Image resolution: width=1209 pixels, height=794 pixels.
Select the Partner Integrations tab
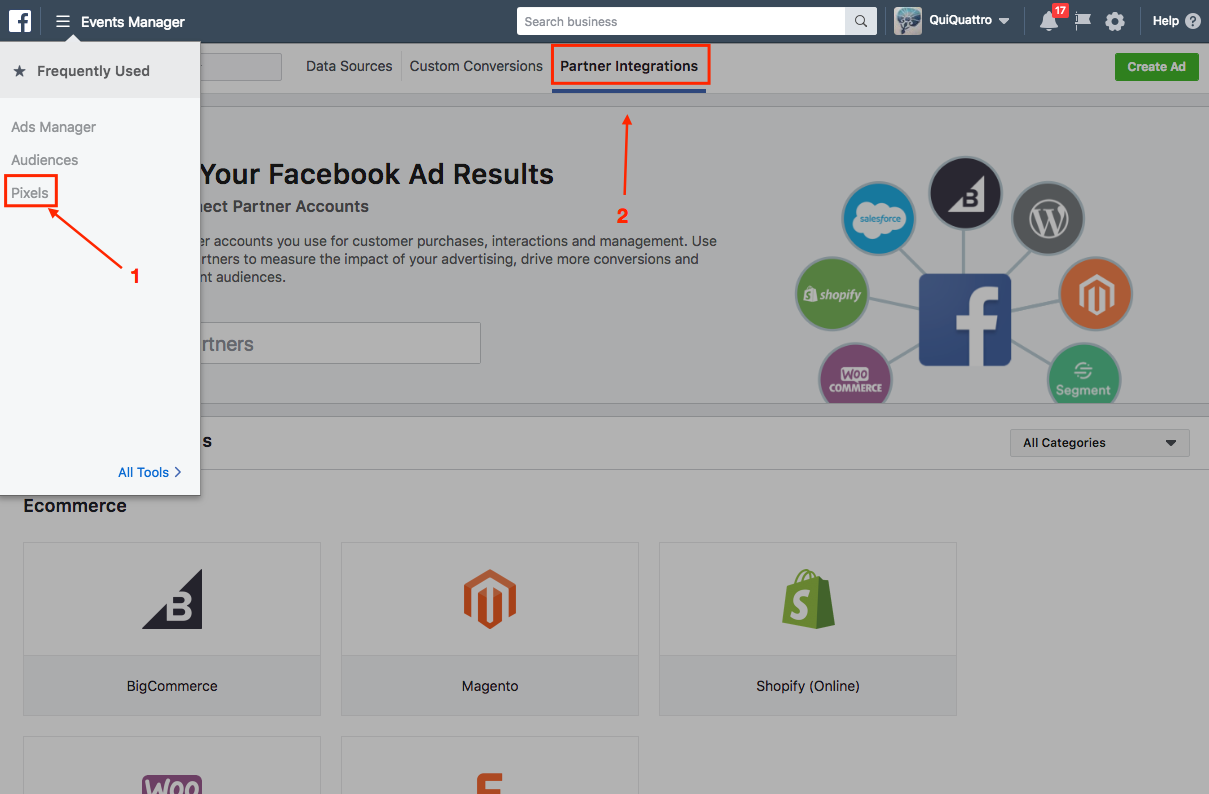click(629, 66)
